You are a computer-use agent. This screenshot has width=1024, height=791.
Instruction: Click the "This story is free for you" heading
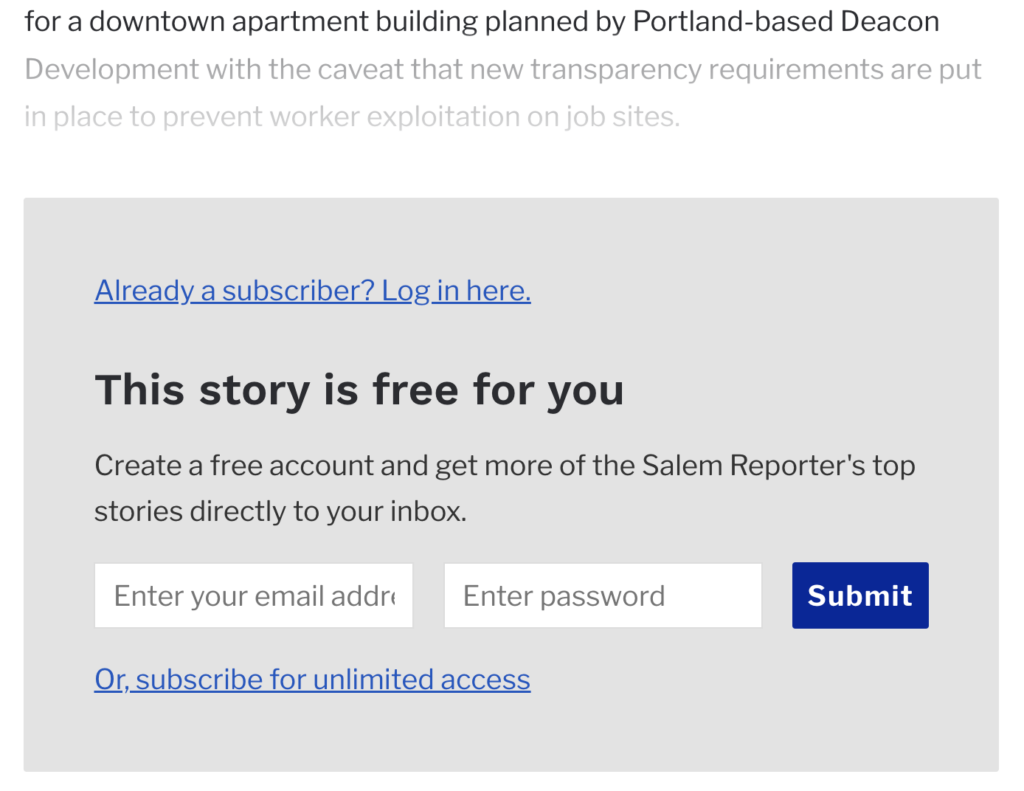[359, 390]
